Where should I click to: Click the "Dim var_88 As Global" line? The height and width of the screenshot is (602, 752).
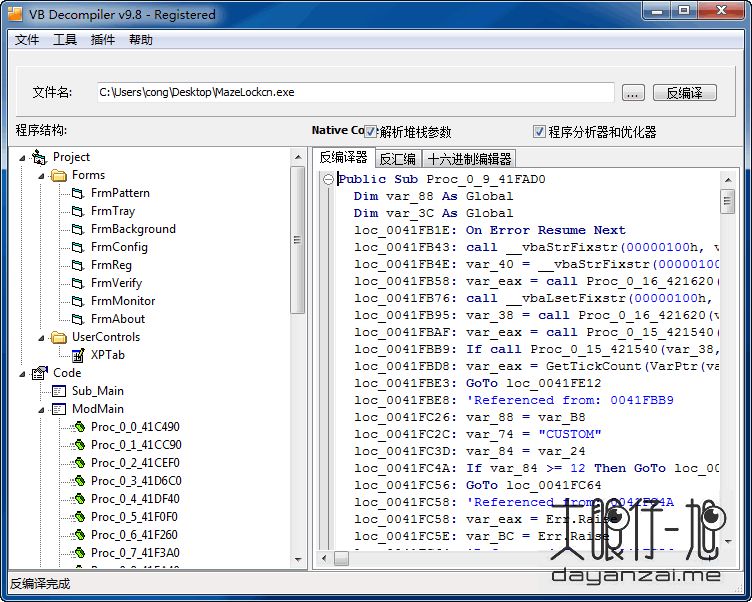tap(434, 196)
